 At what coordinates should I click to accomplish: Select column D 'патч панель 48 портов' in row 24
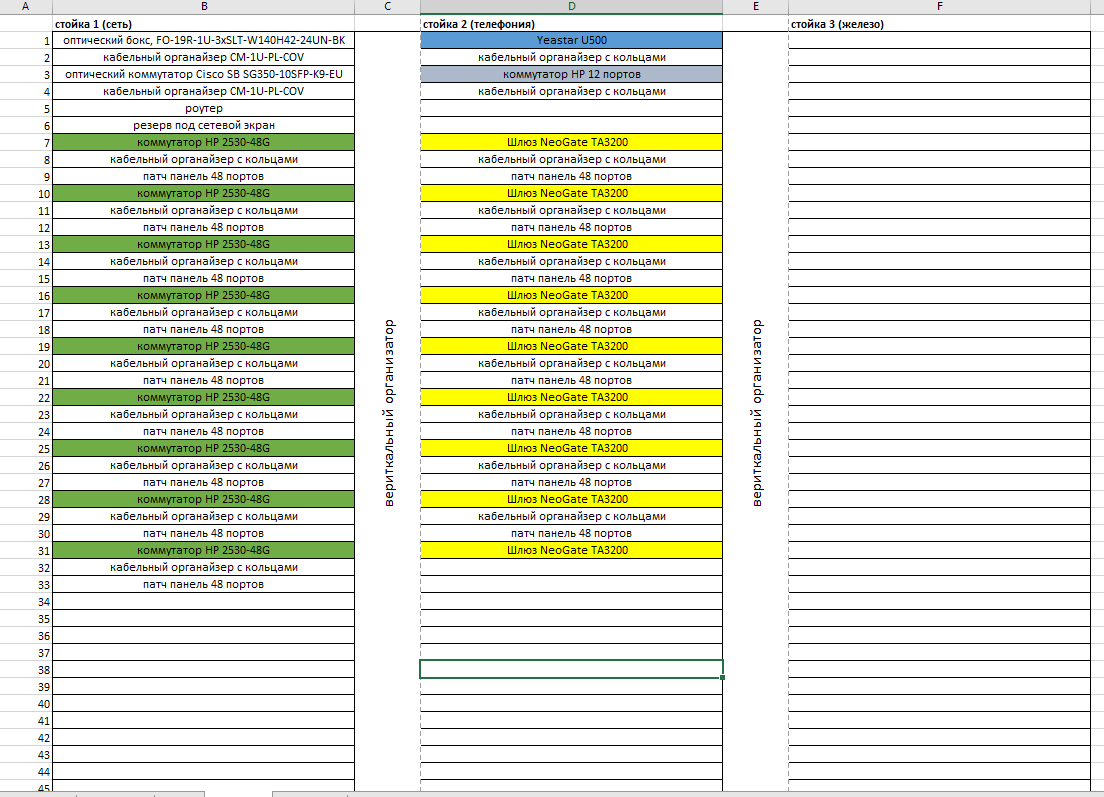571,432
